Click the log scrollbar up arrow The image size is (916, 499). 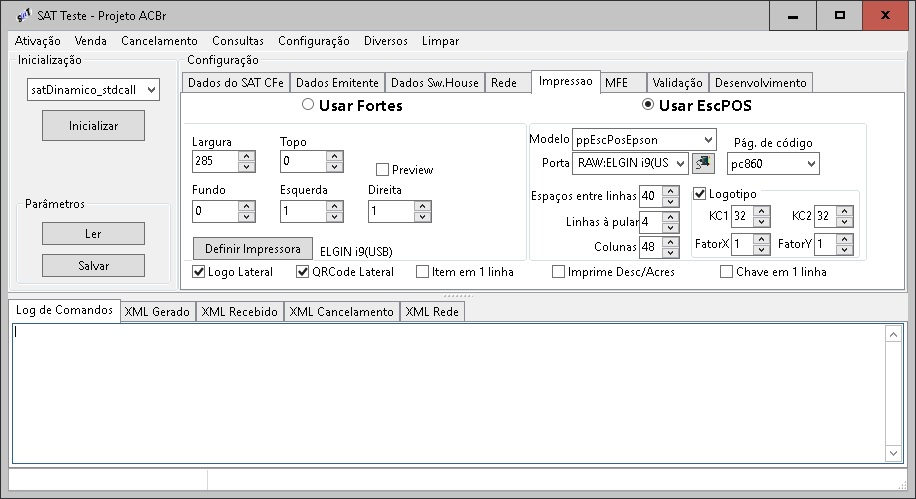point(893,335)
